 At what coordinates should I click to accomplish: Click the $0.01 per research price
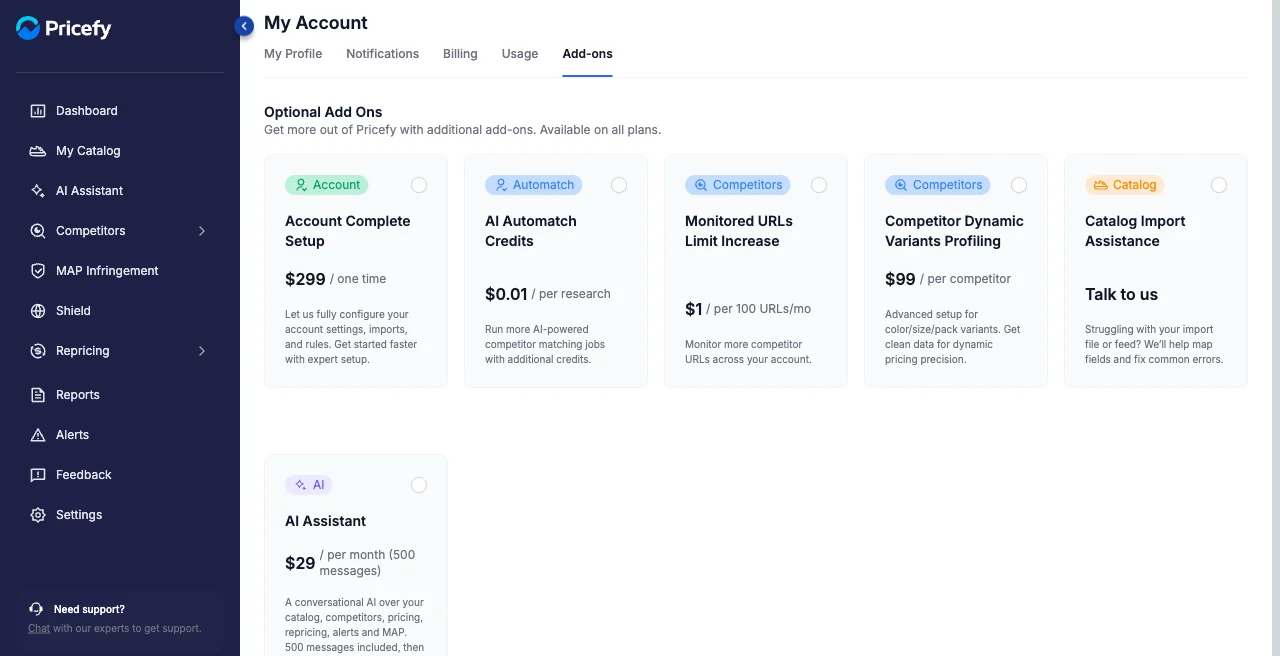pyautogui.click(x=548, y=294)
